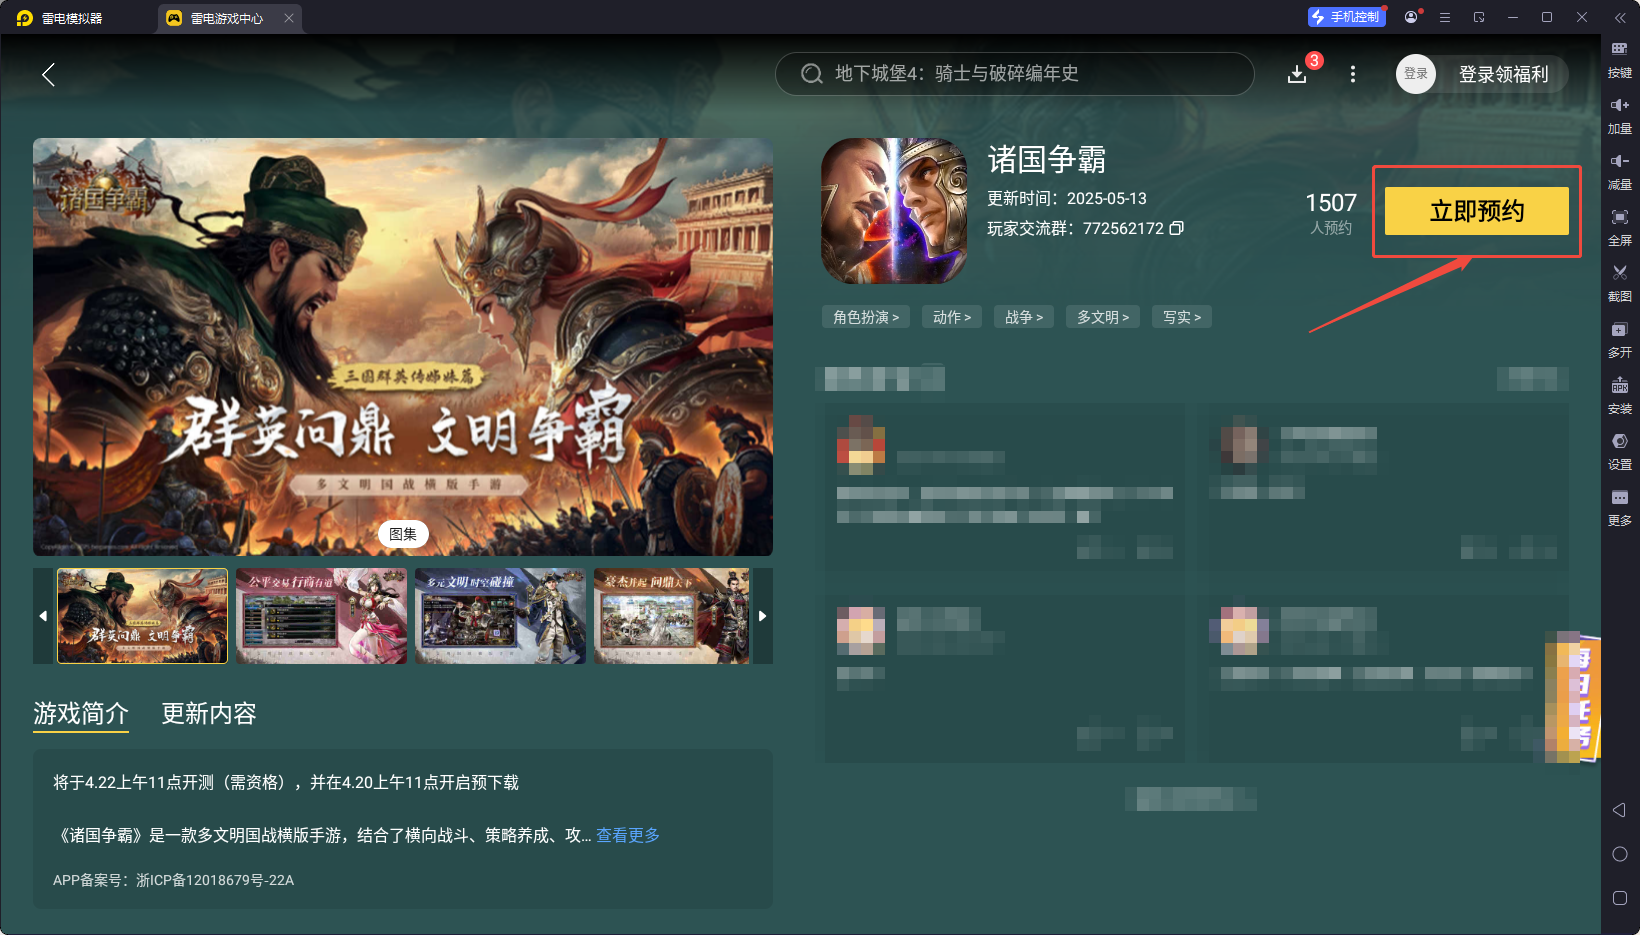Expand description with 查看更多
Screen dimensions: 1640x935
point(628,835)
